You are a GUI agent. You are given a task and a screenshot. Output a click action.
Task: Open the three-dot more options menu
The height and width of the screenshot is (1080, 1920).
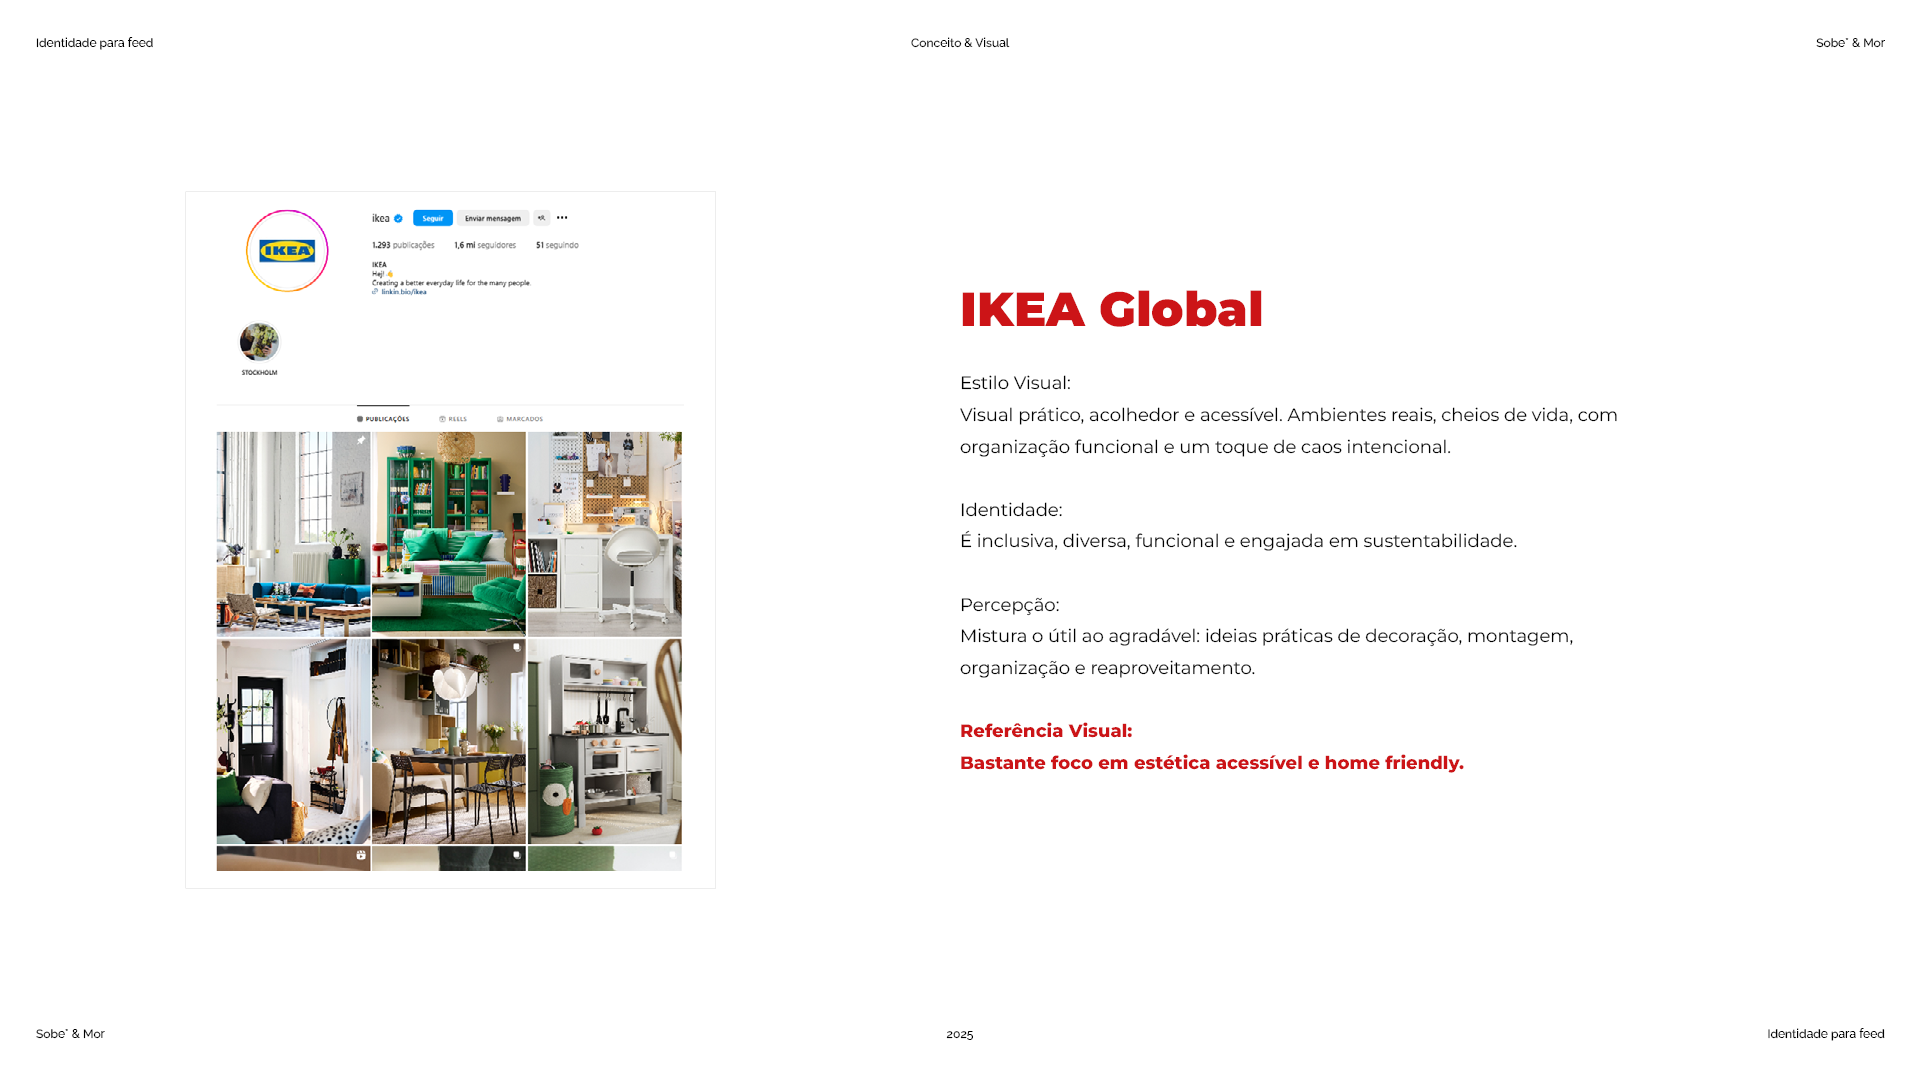(x=562, y=218)
